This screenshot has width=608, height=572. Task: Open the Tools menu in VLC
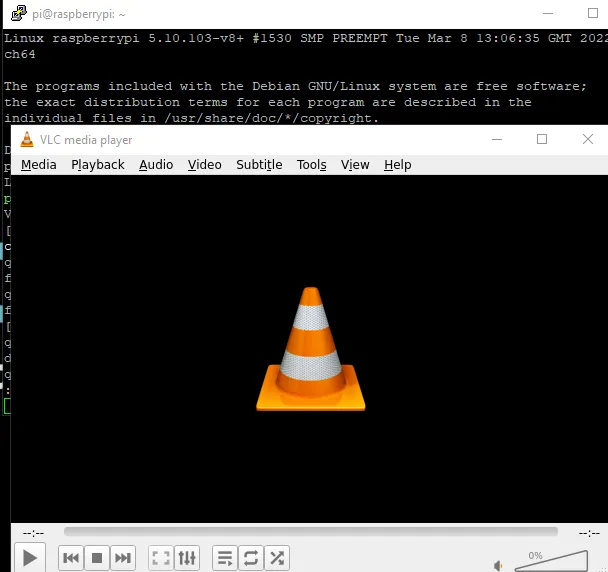click(x=311, y=165)
